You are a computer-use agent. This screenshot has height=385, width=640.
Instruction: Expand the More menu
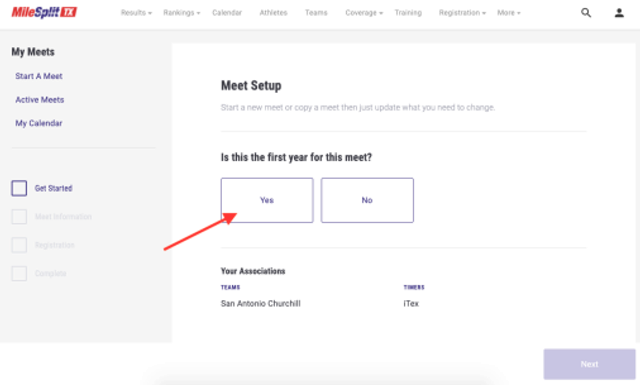point(509,13)
